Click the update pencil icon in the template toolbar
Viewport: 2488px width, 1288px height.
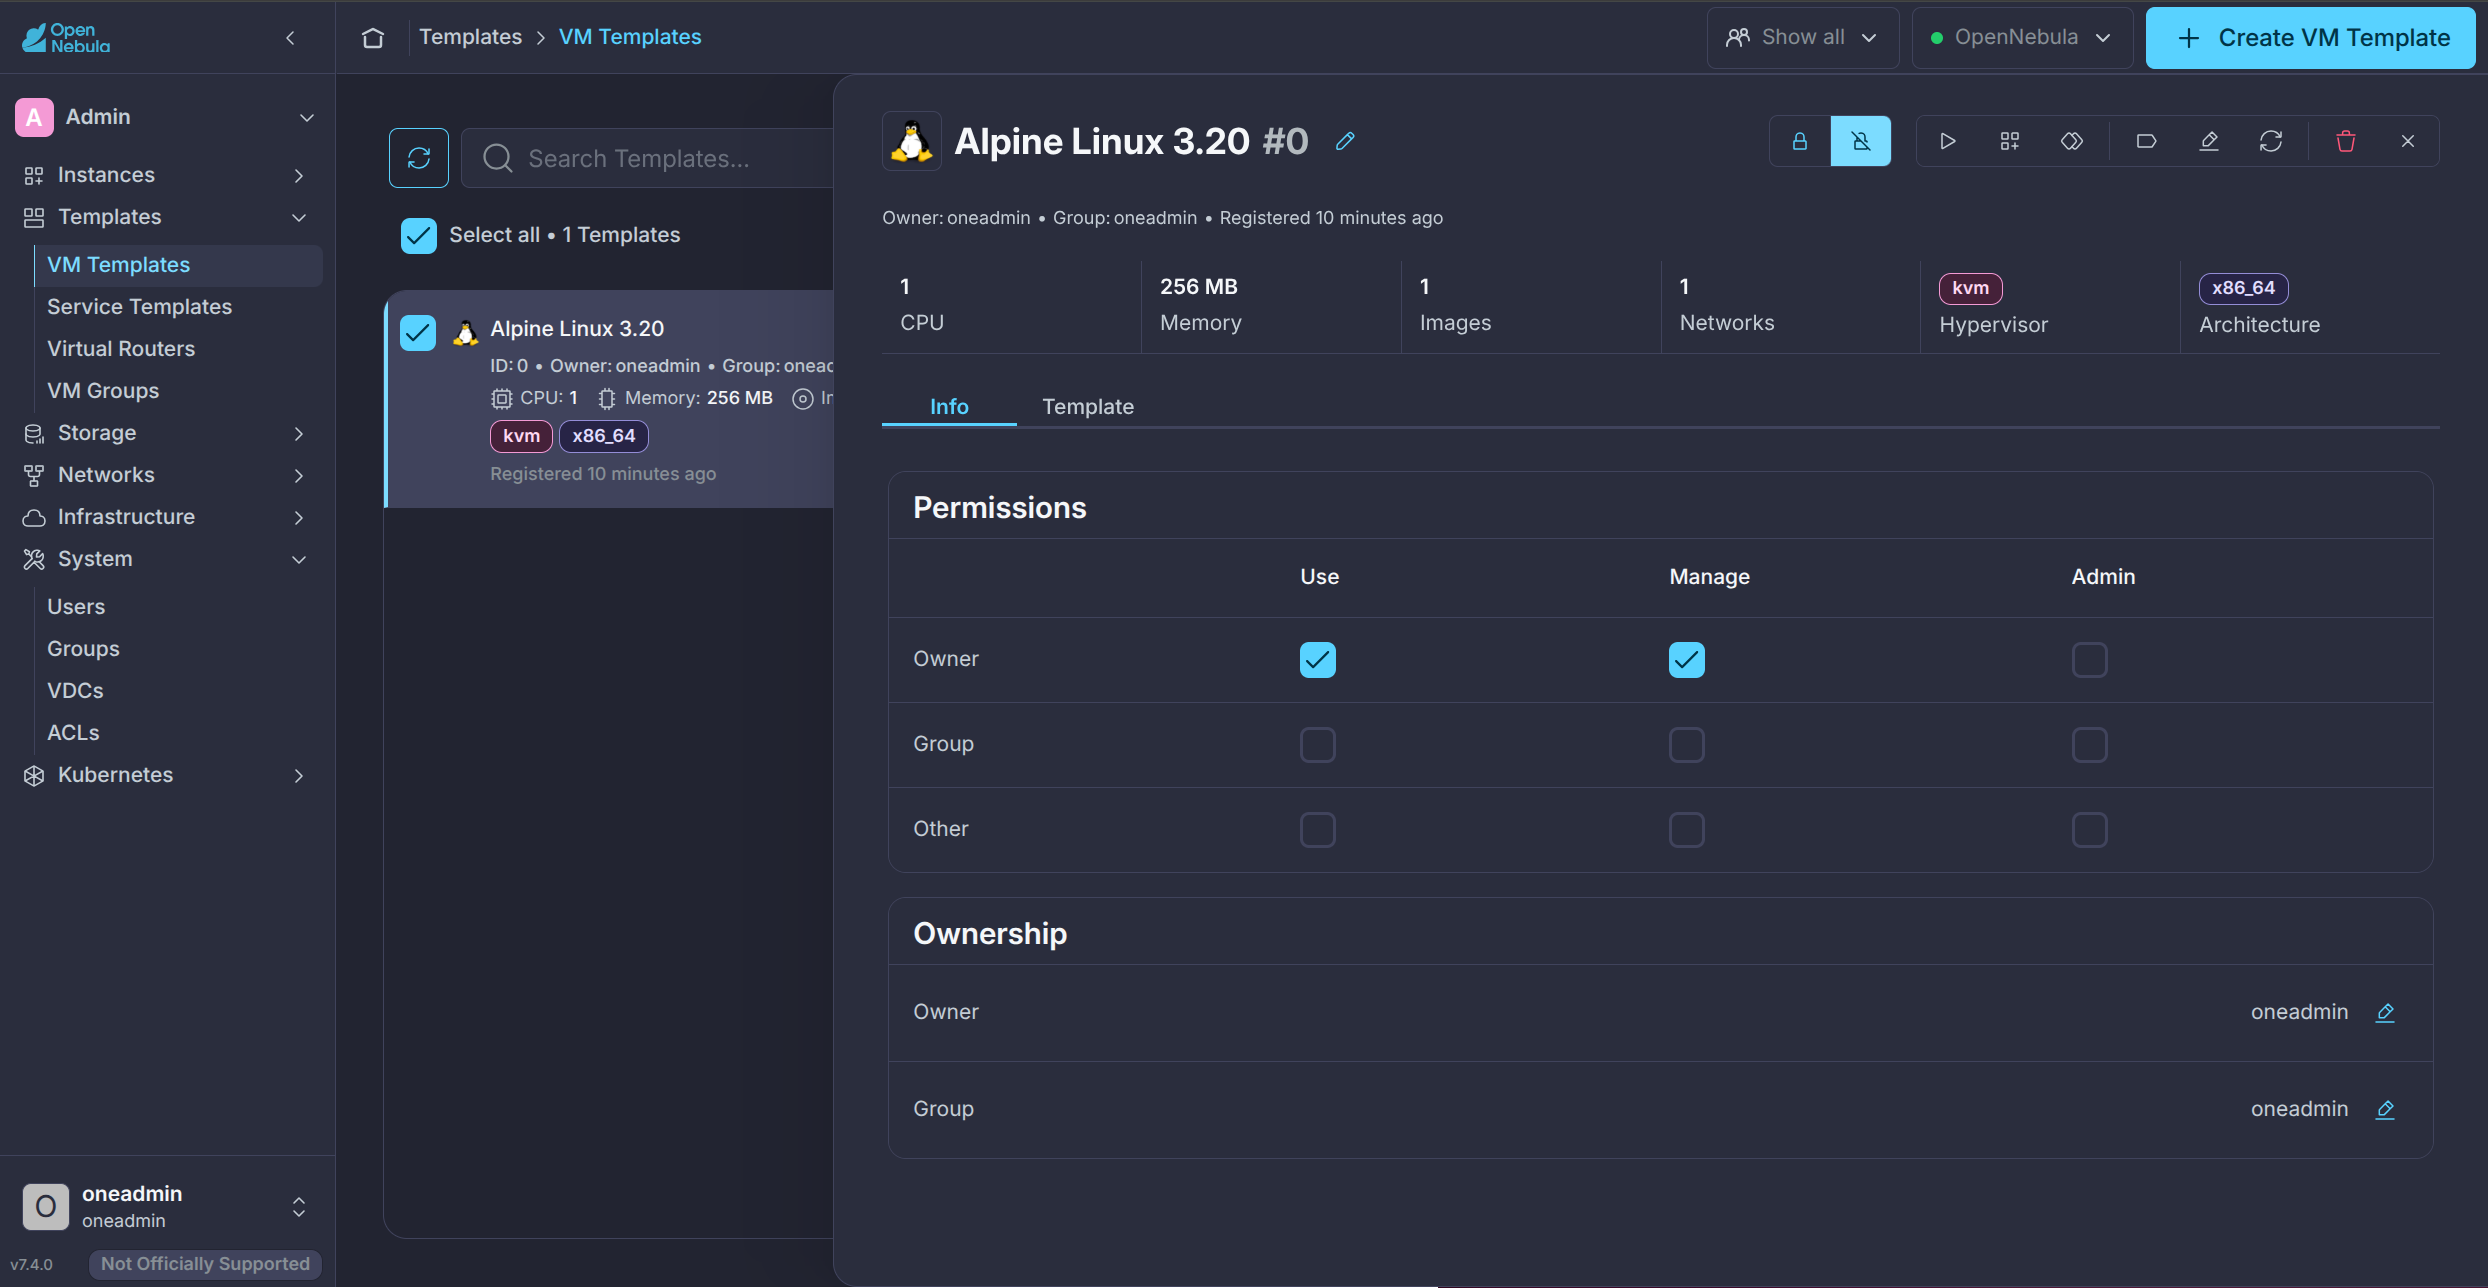[x=2209, y=141]
